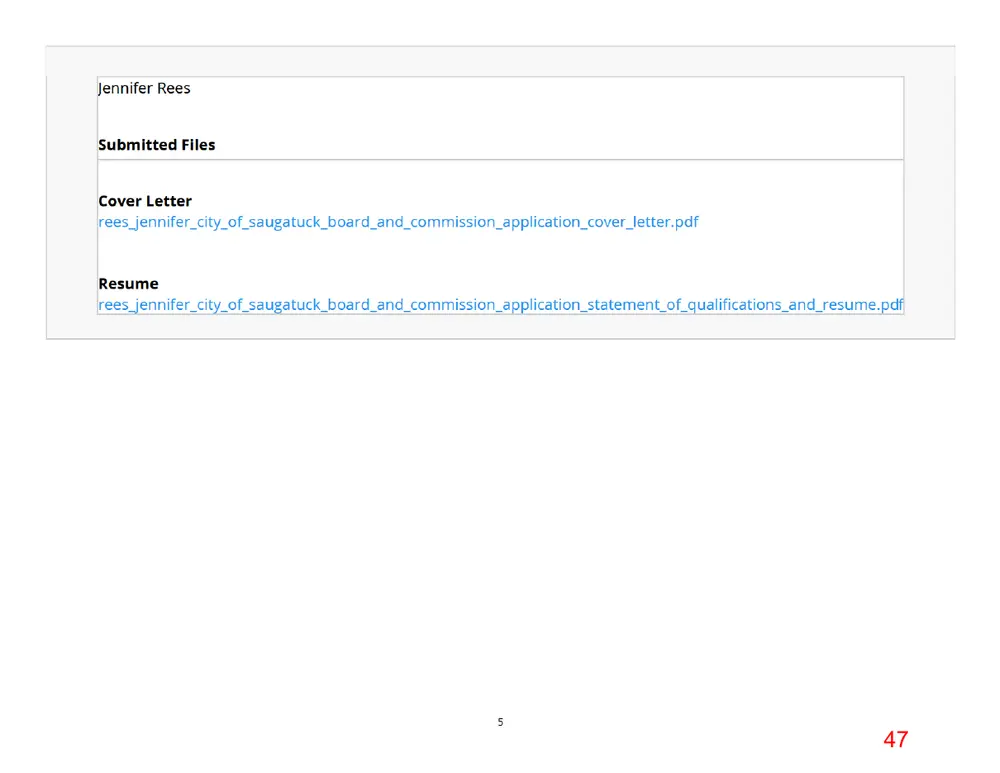Open the statement of qualifications and resume PDF link
Viewport: 1000px width, 773px height.
501,305
